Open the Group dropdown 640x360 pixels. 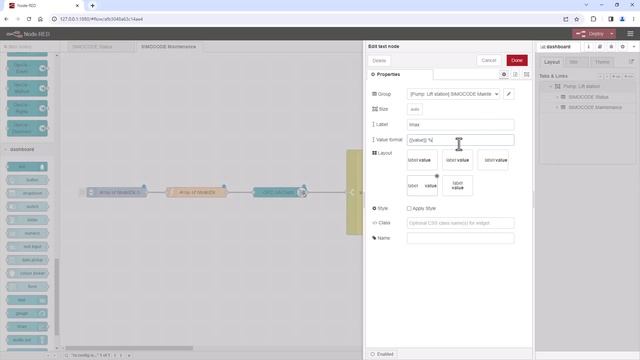[x=453, y=94]
